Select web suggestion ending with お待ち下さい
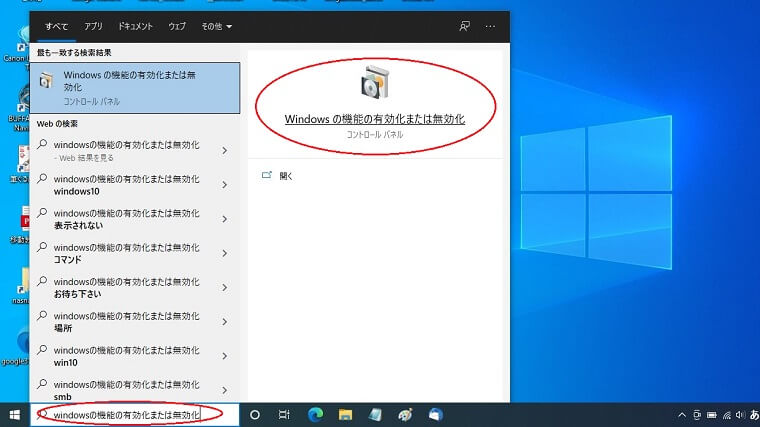Viewport: 760px width, 427px height. pyautogui.click(x=125, y=288)
